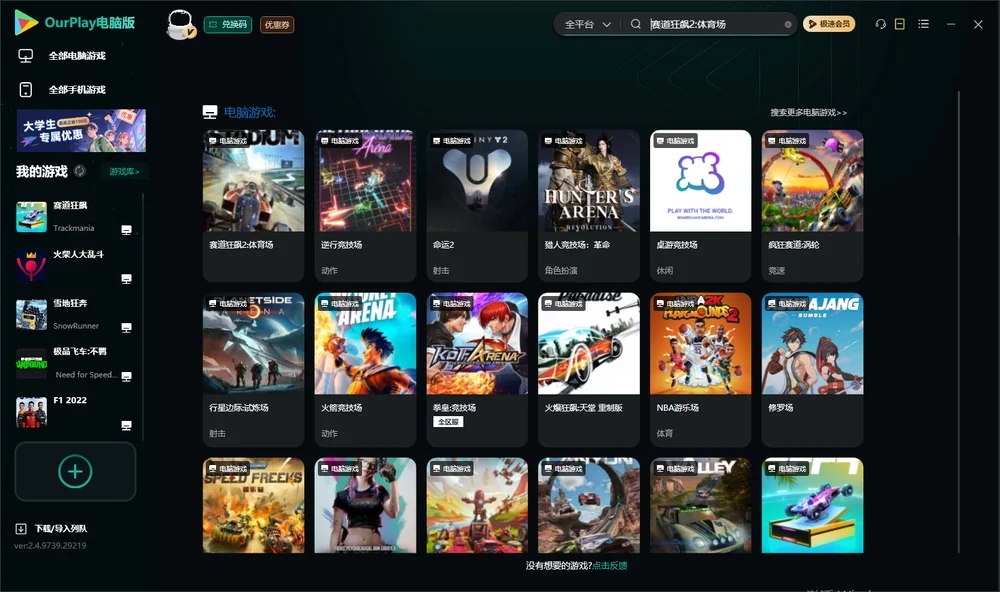
Task: Open the user avatar profile
Action: pos(180,24)
